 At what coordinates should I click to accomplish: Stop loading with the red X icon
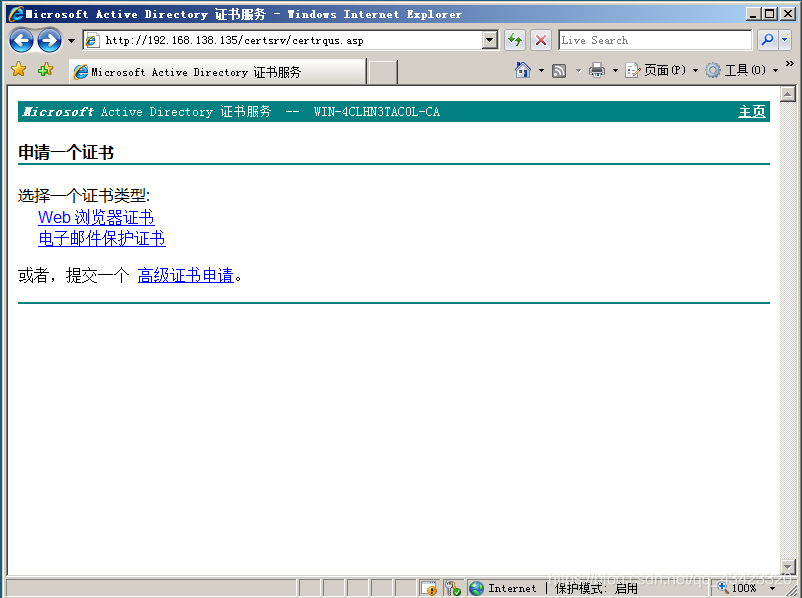pos(541,40)
